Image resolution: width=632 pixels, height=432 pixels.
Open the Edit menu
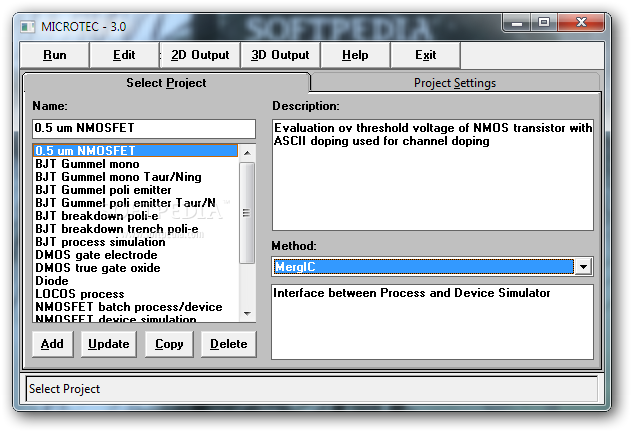(124, 55)
